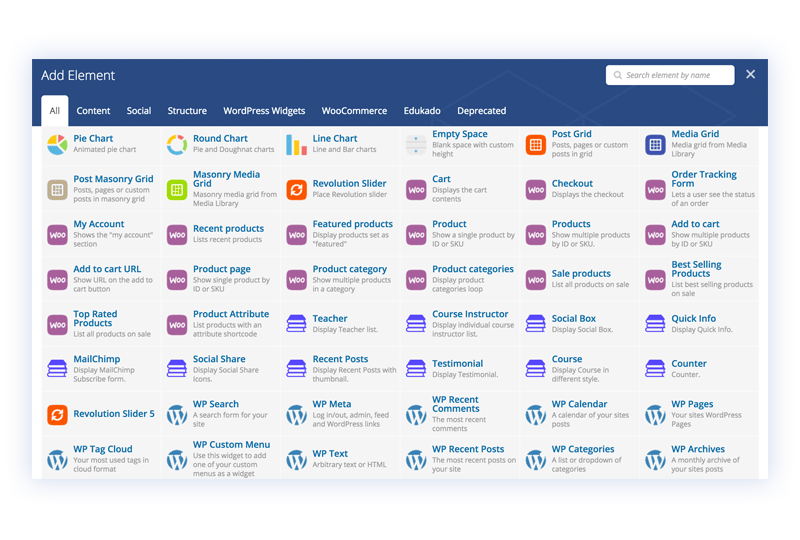Viewport: 800px width, 540px height.
Task: Pick the Woo icon for Featured products
Action: pyautogui.click(x=296, y=235)
